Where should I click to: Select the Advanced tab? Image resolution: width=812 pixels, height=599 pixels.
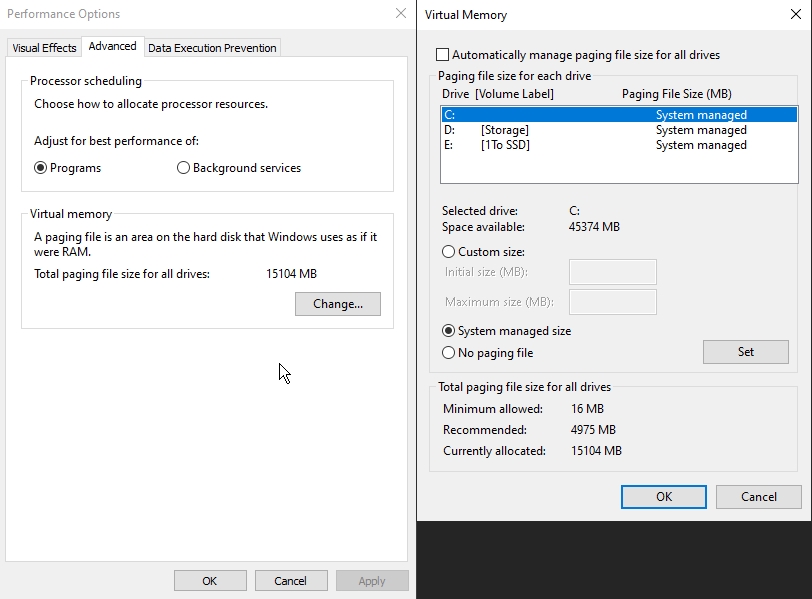click(x=112, y=47)
